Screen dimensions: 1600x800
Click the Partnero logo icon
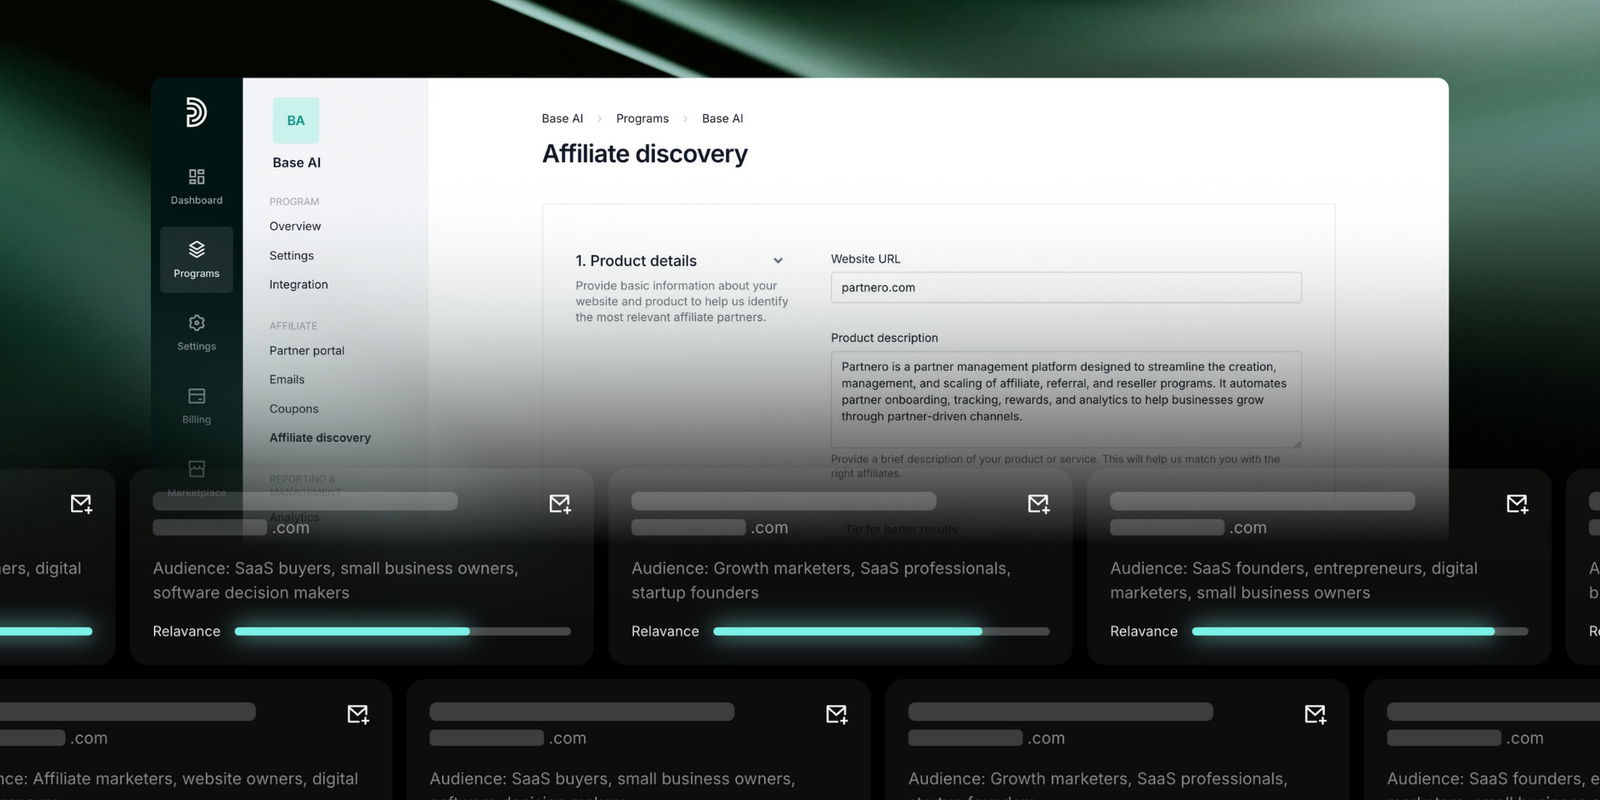click(x=196, y=112)
